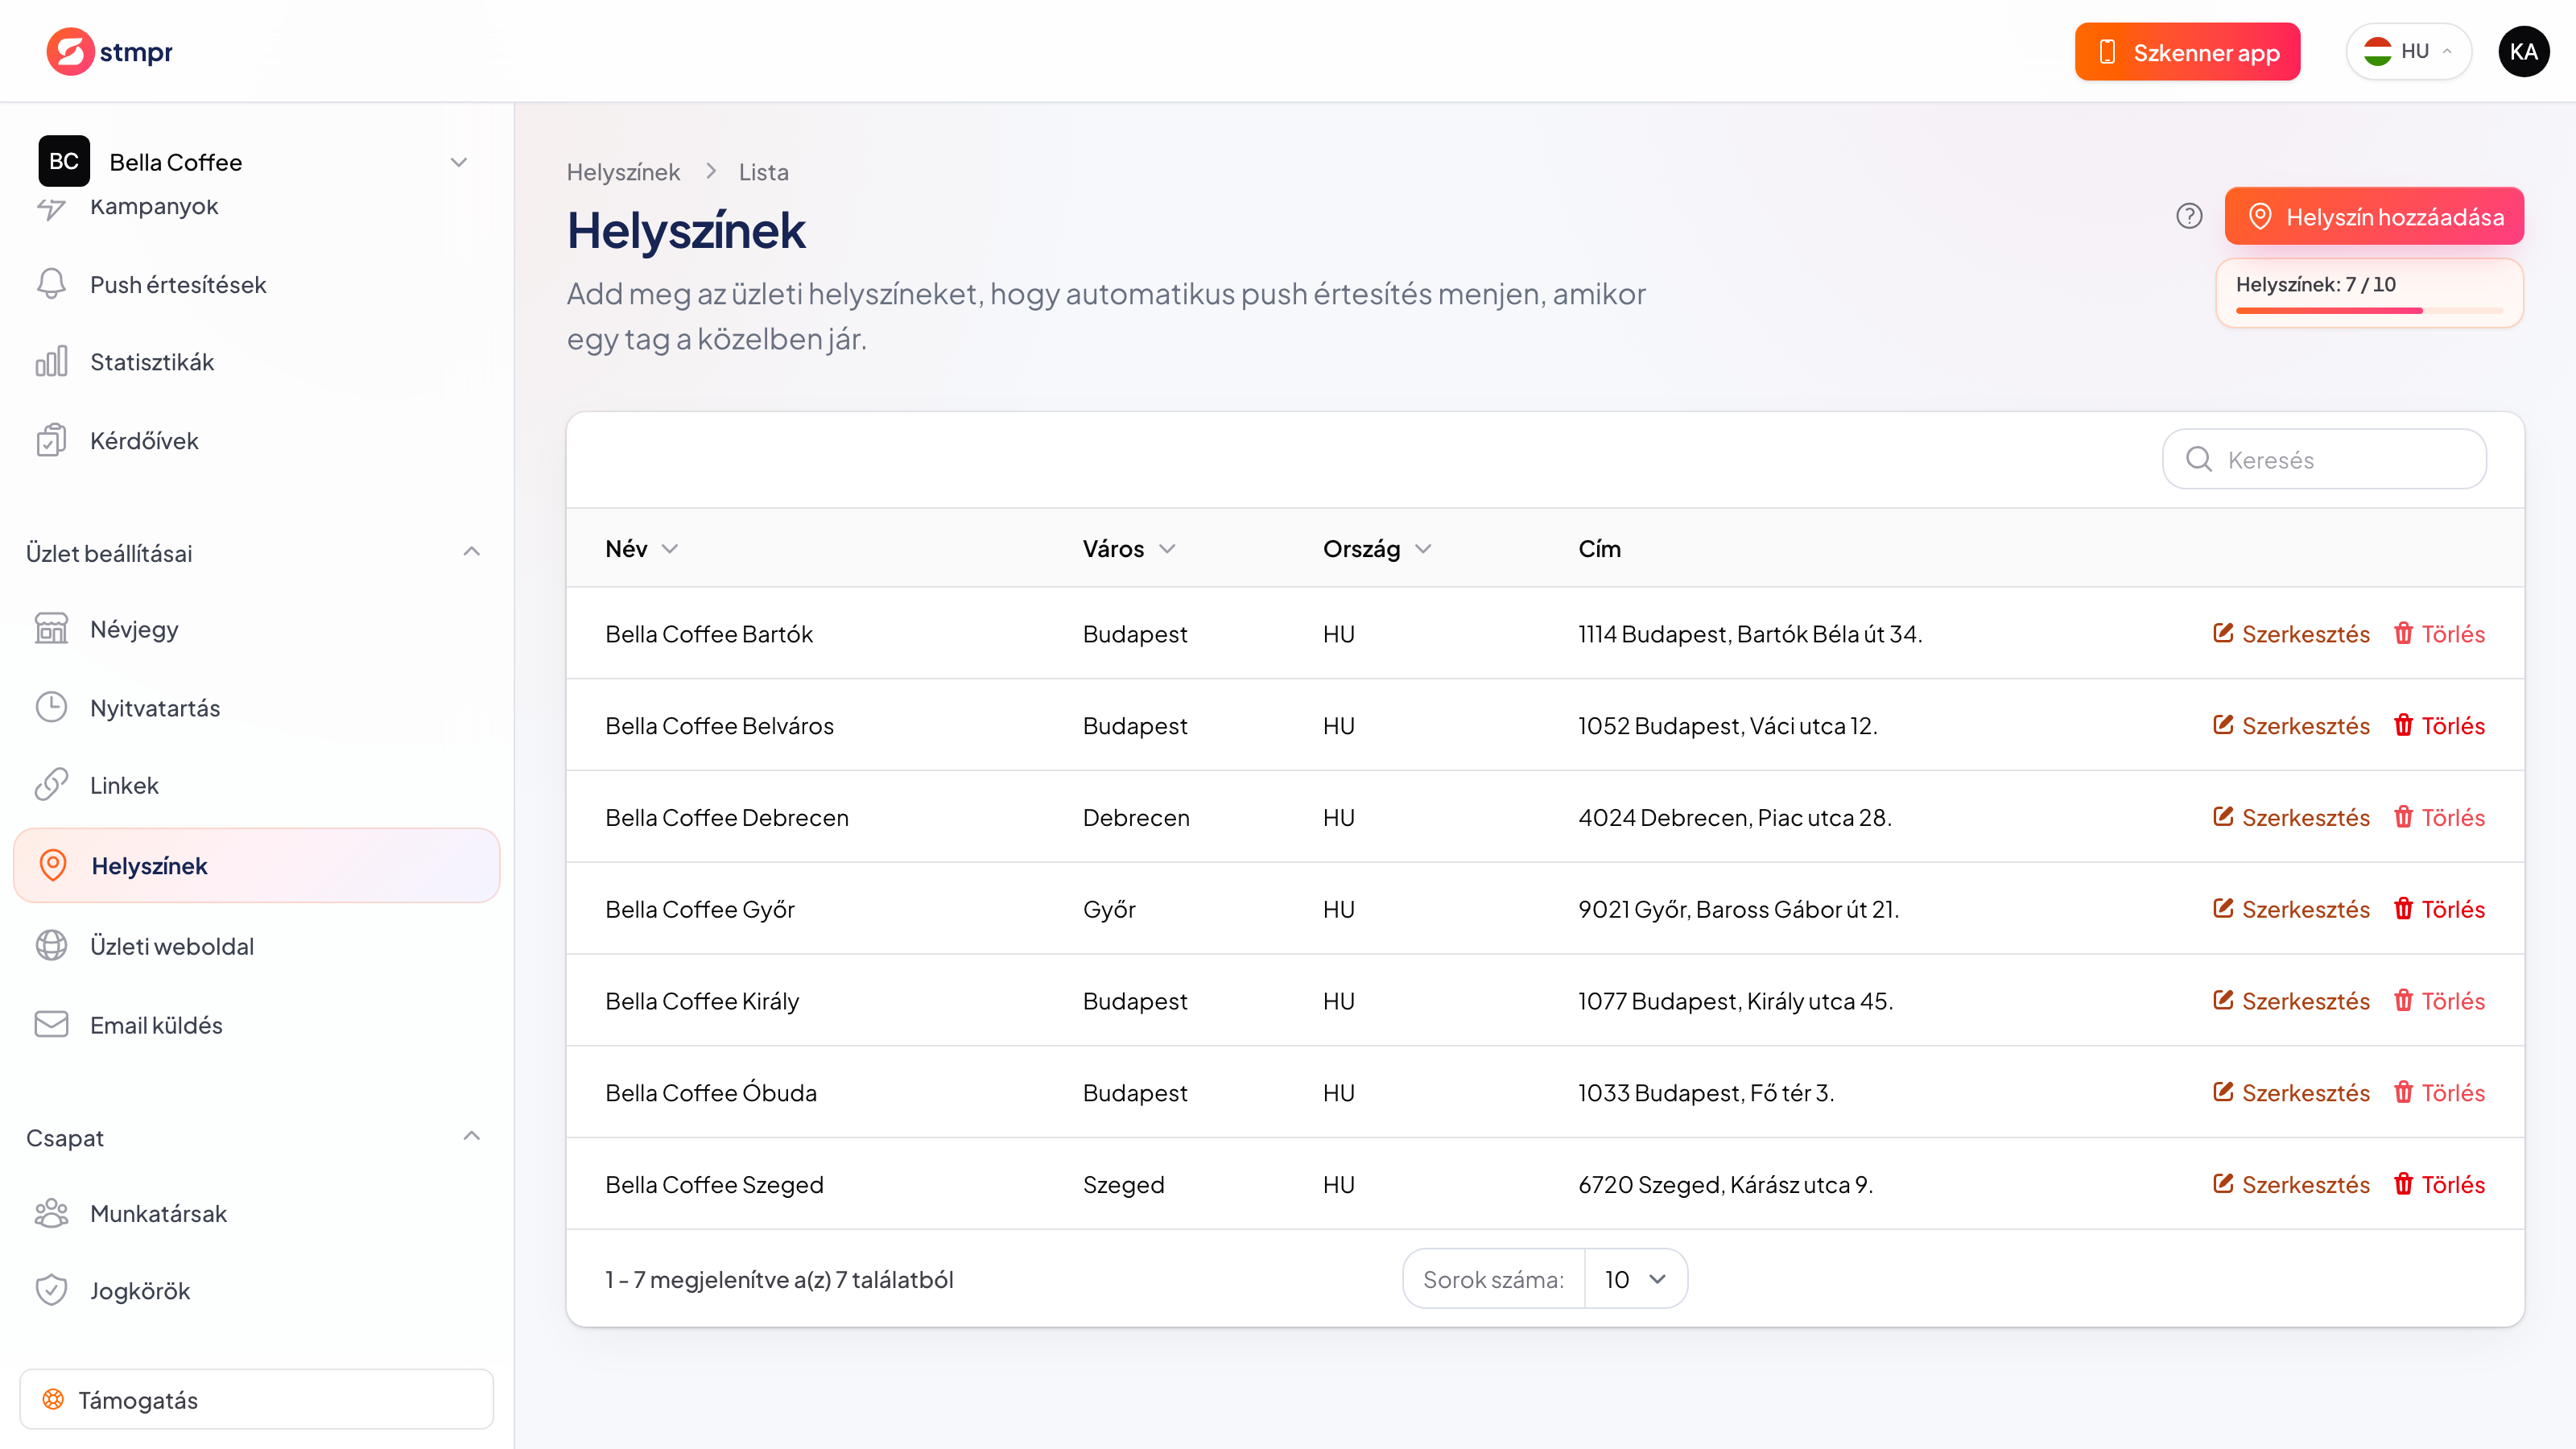Edit the Bella Coffee Szeged location

tap(2291, 1184)
